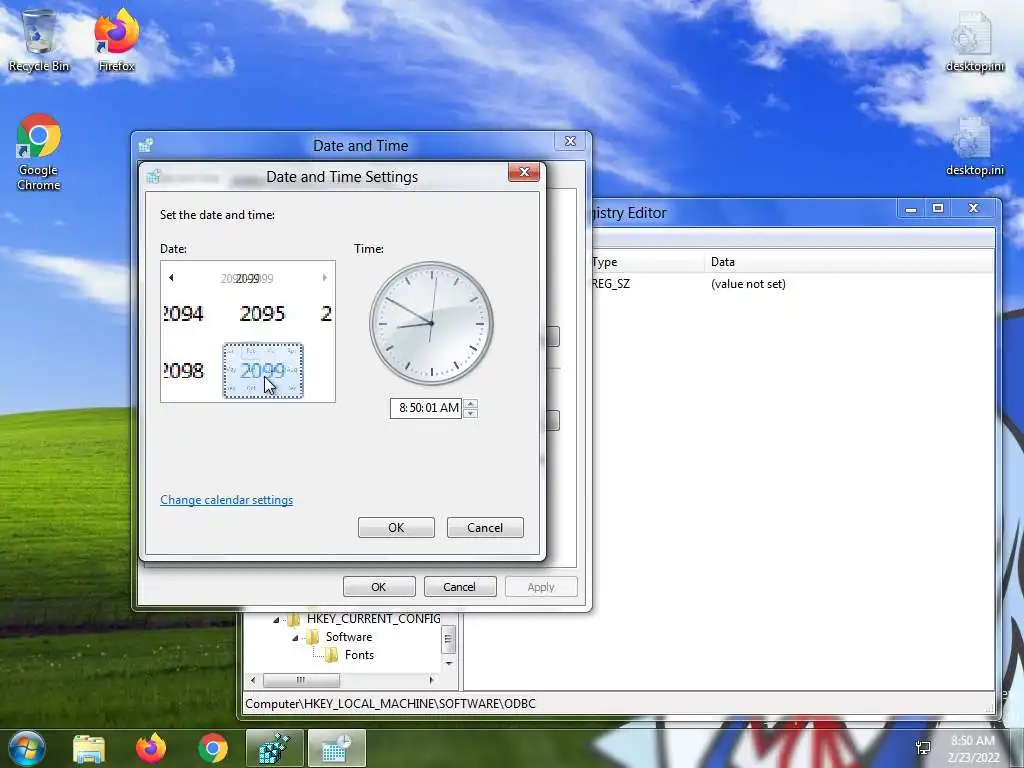Click the Date and Time window title icon
The image size is (1024, 768).
146,144
